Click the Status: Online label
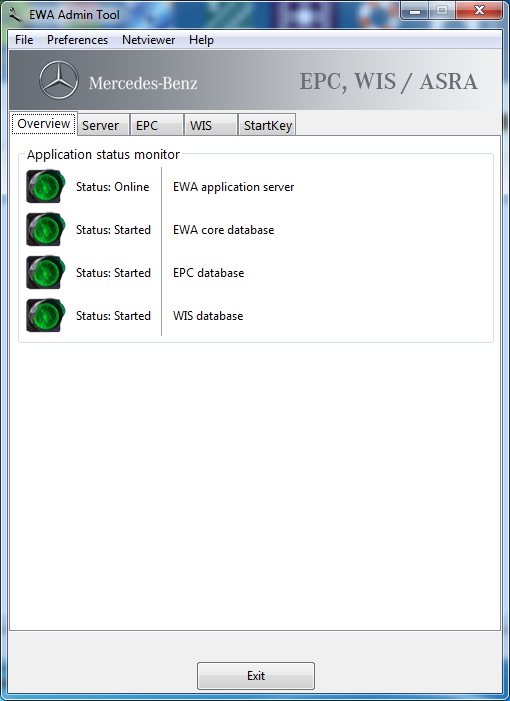Viewport: 510px width, 701px height. tap(113, 186)
